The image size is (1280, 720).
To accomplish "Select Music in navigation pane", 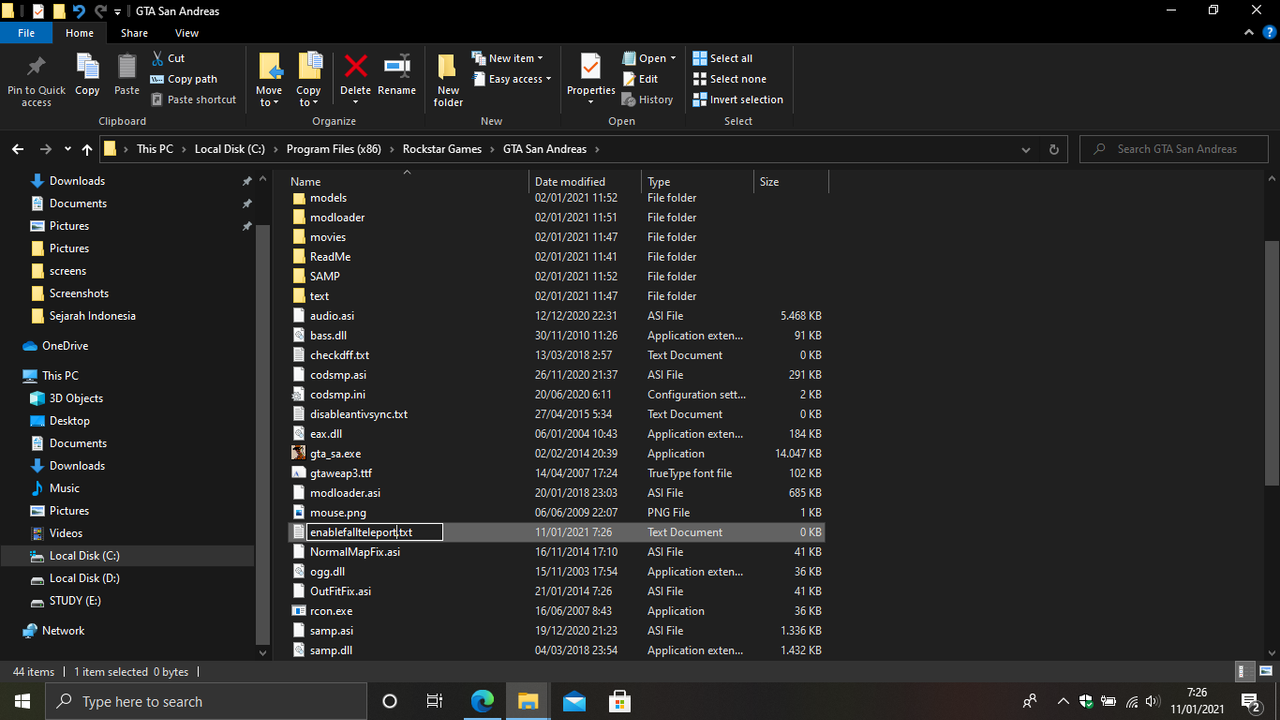I will click(64, 488).
